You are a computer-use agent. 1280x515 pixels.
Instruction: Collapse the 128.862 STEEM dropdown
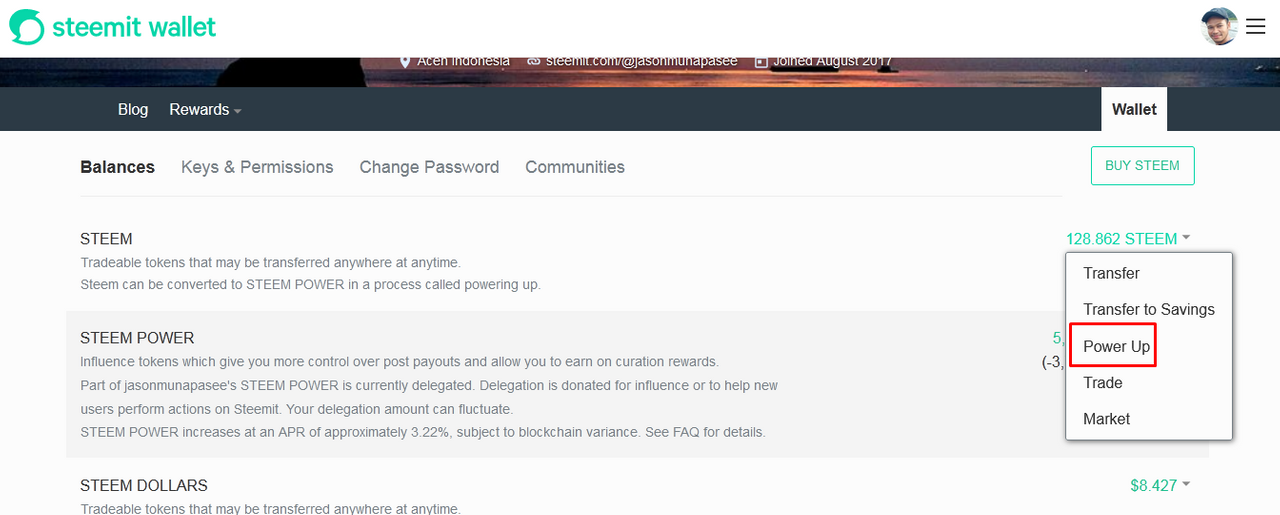pyautogui.click(x=1128, y=239)
